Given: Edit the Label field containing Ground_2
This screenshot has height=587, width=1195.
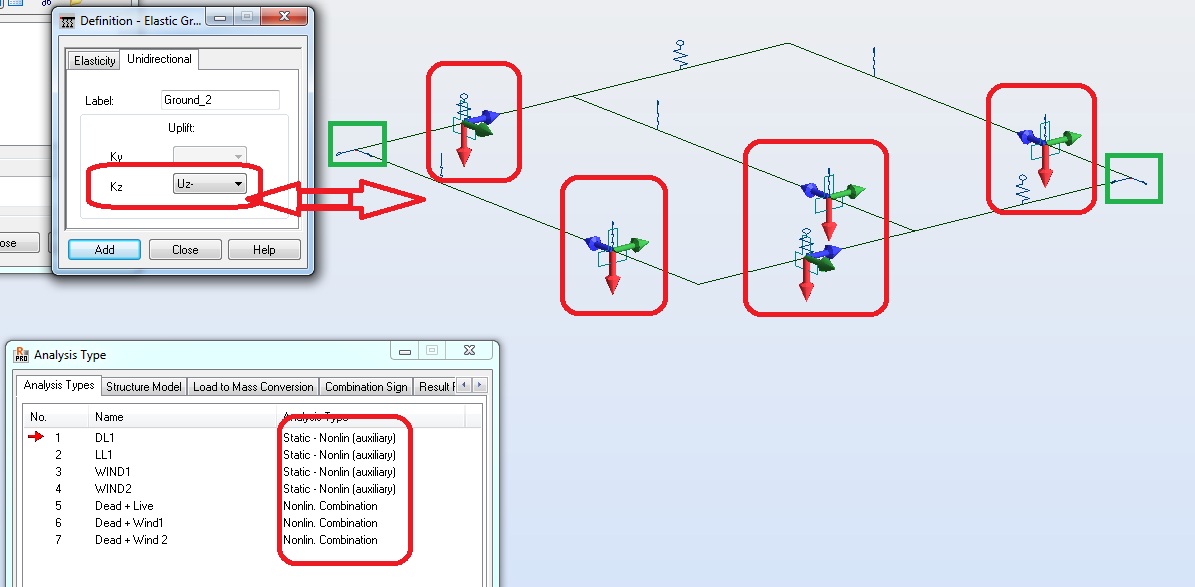Looking at the screenshot, I should click(220, 100).
